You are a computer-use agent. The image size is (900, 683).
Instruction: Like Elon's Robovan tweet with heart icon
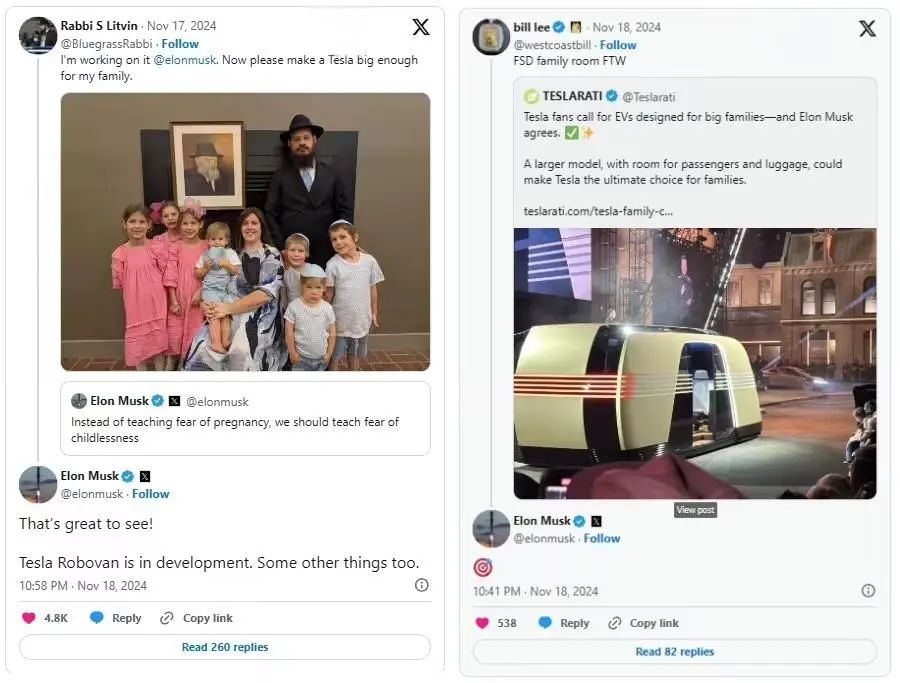tap(29, 618)
